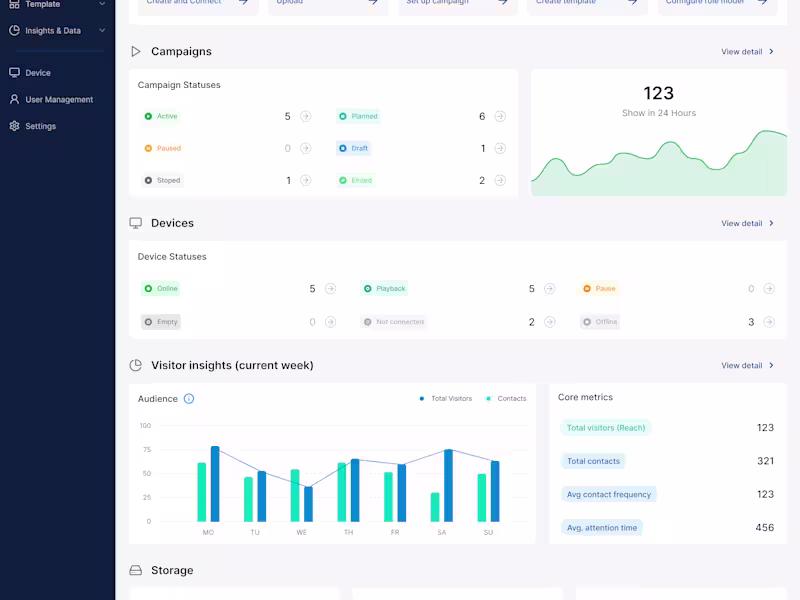Click the clock icon beside Visitor insights heading
This screenshot has width=800, height=600.
[136, 365]
